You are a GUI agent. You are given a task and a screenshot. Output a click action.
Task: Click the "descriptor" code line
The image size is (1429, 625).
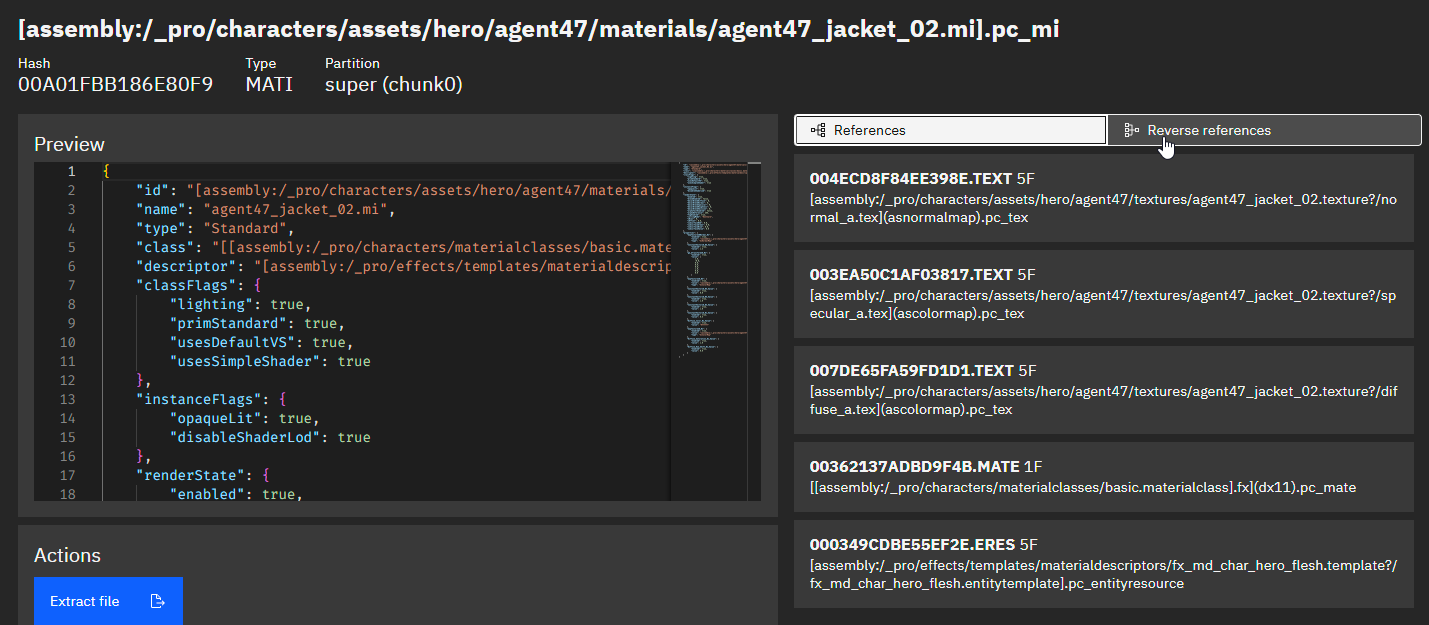[403, 266]
